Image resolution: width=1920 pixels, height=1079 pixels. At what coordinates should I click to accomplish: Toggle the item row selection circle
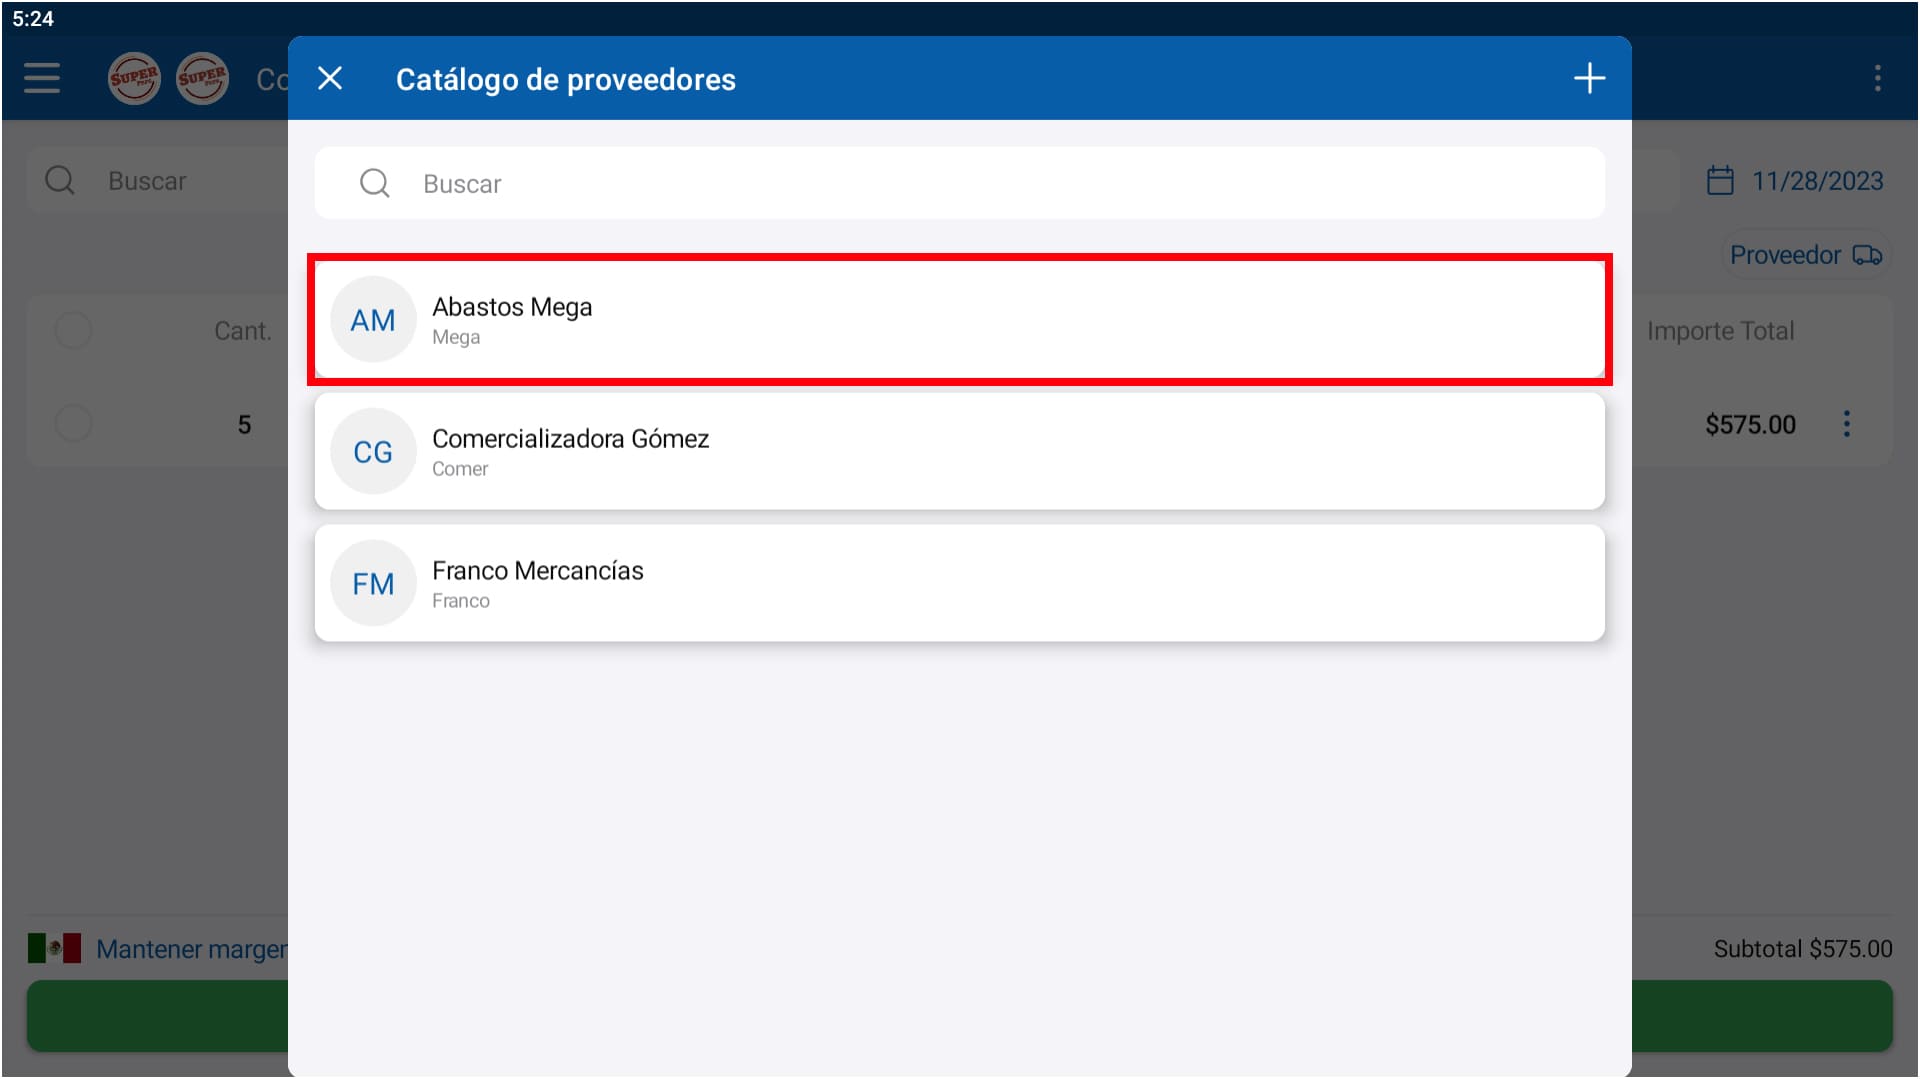tap(73, 424)
